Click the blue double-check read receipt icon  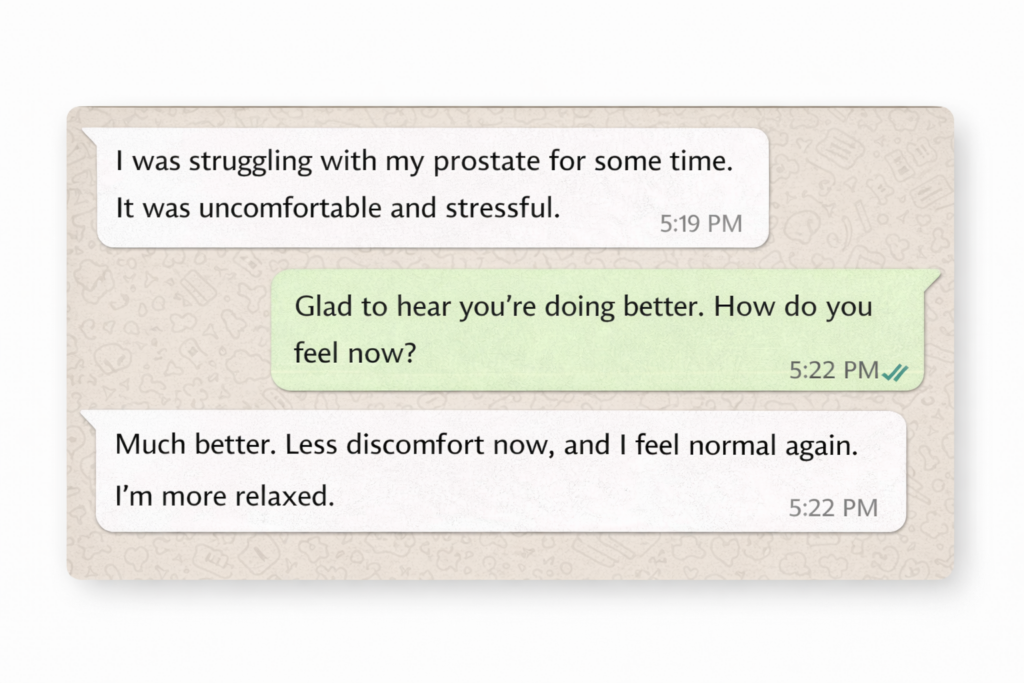click(x=896, y=372)
